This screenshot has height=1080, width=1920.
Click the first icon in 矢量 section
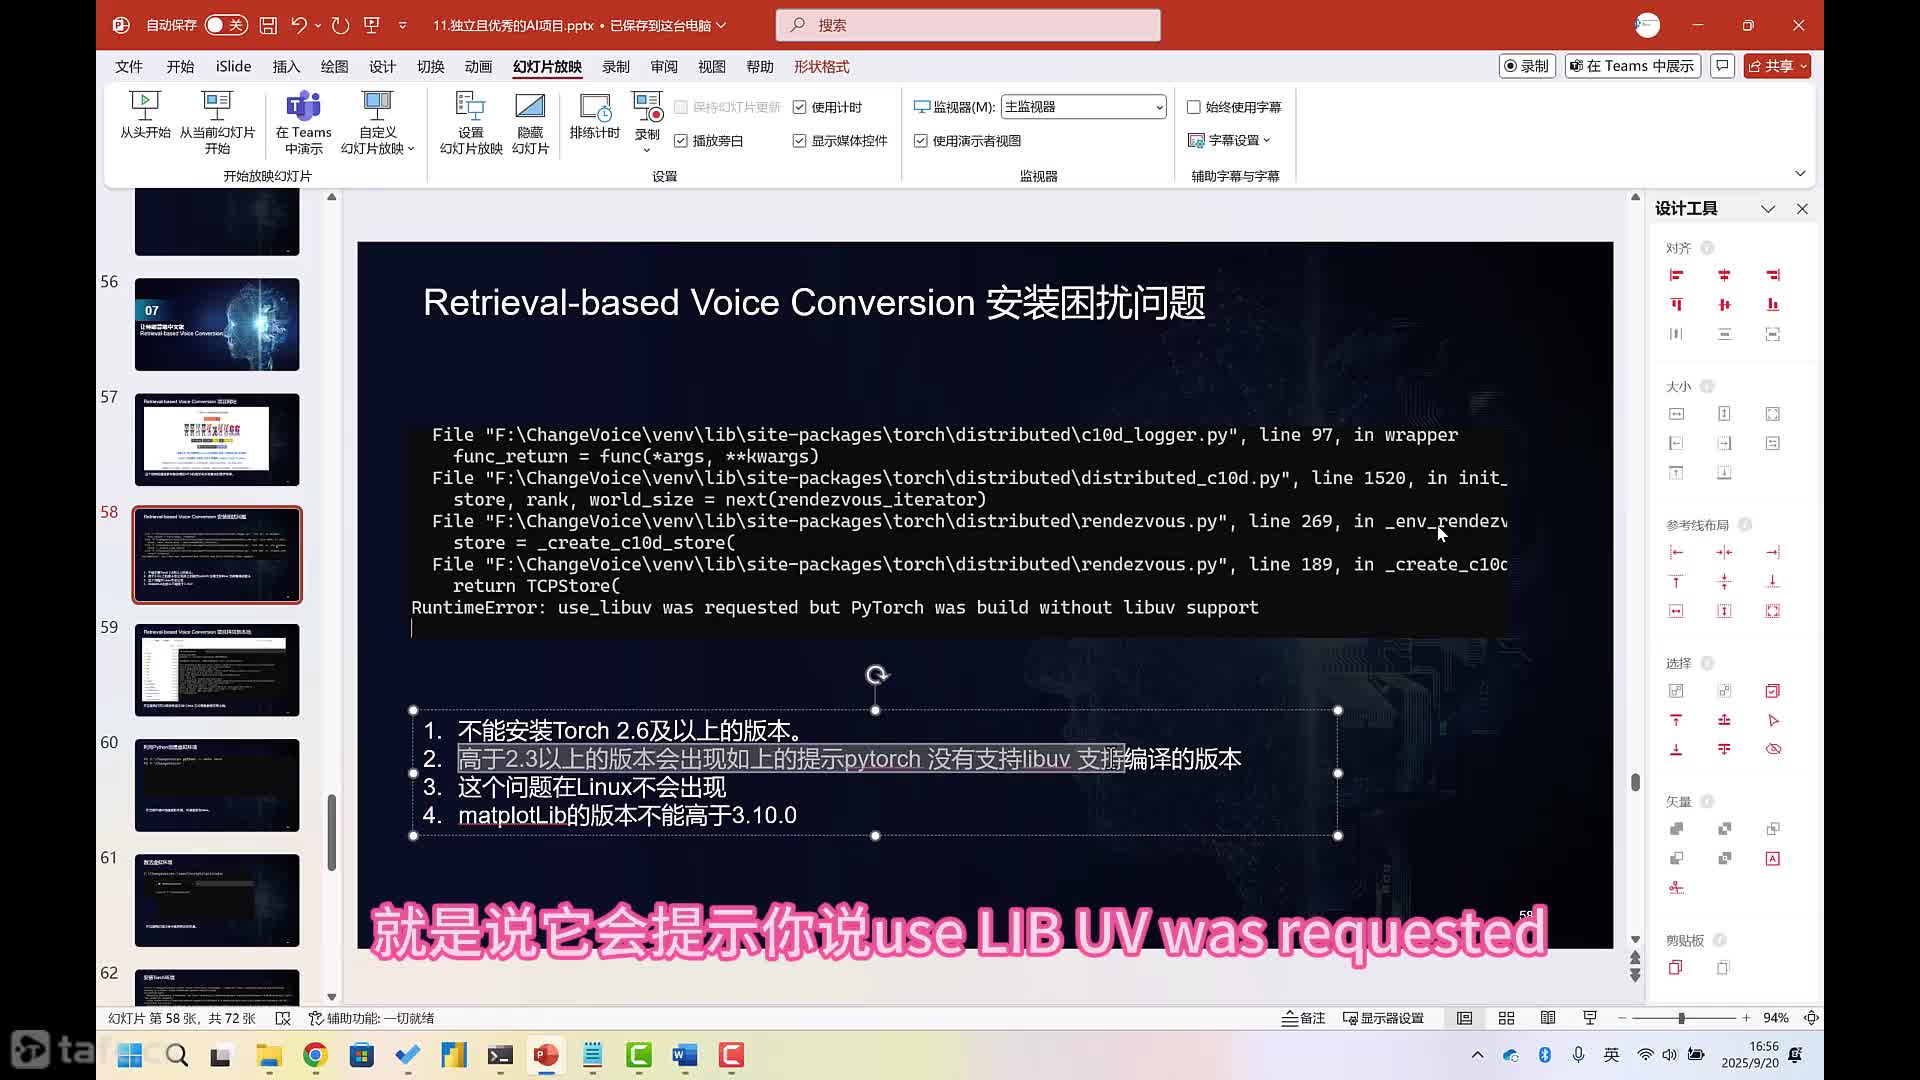pyautogui.click(x=1677, y=829)
